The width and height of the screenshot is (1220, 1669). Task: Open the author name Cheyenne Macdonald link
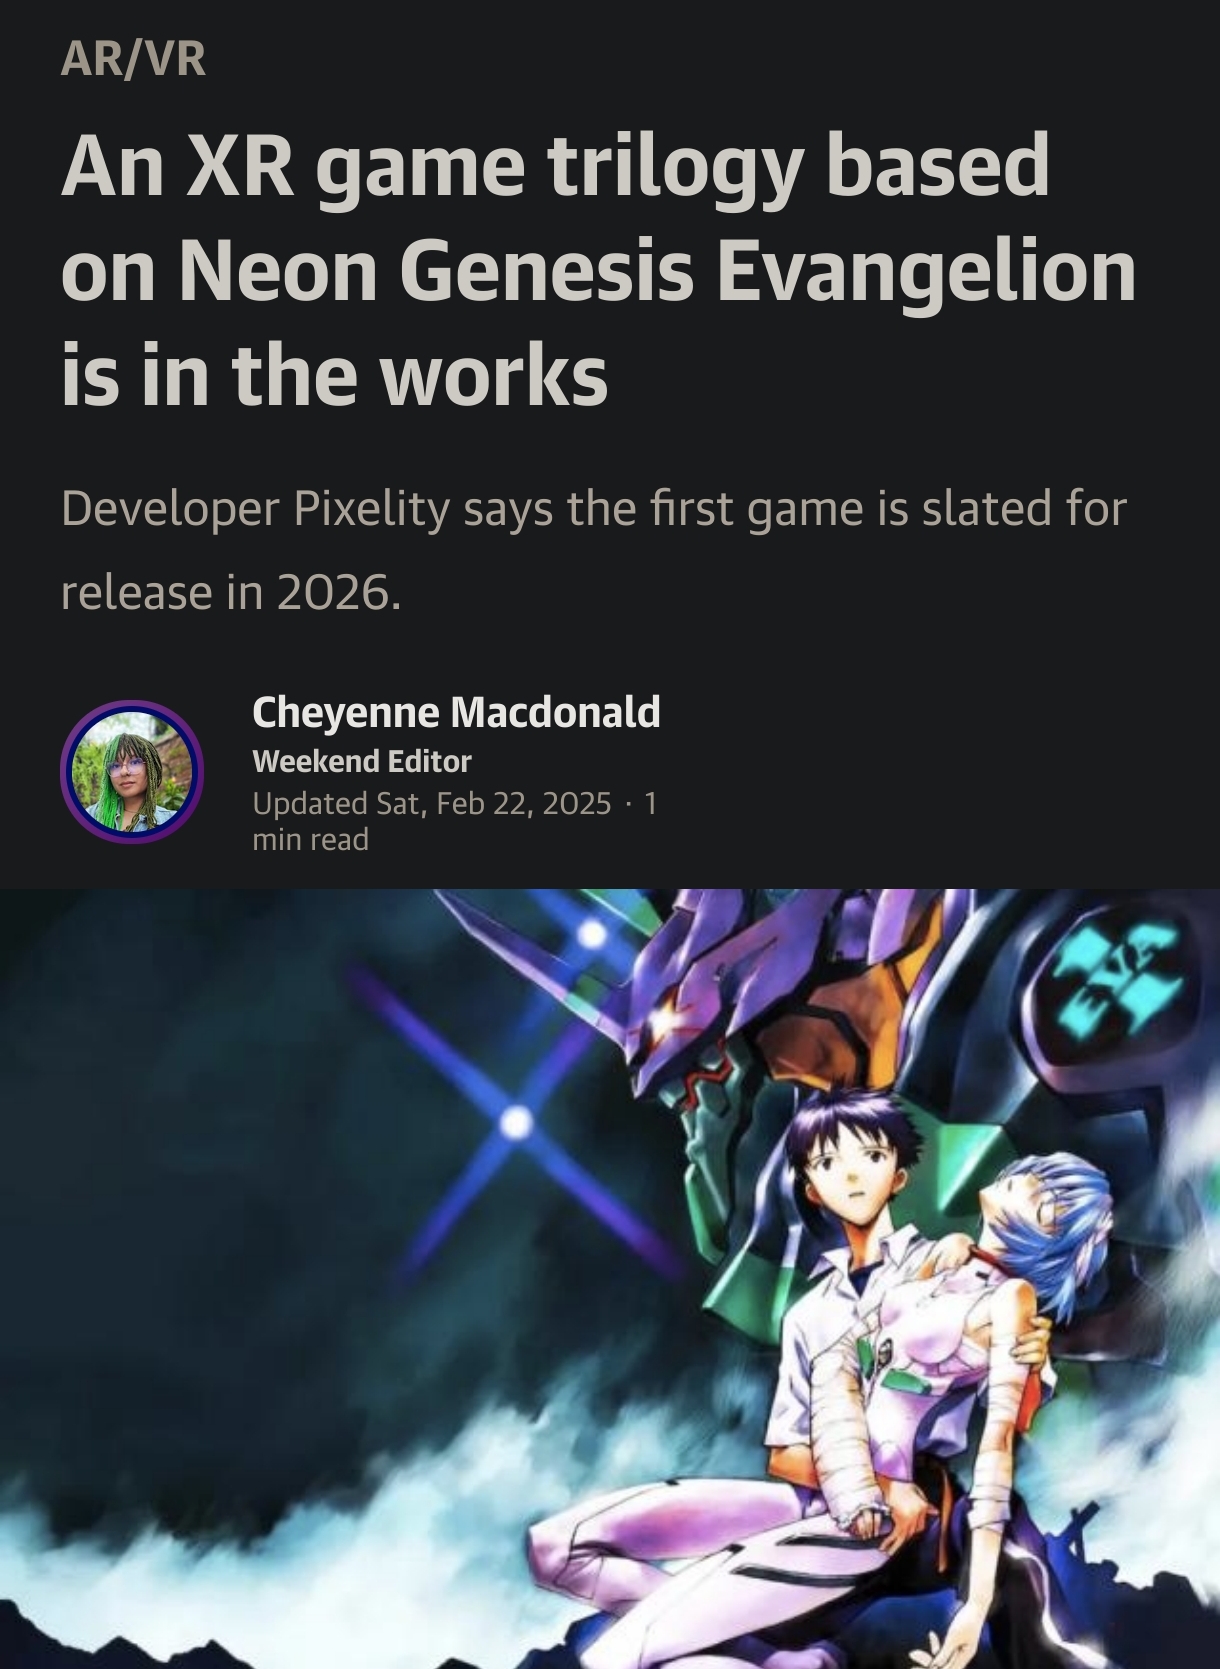[x=456, y=712]
